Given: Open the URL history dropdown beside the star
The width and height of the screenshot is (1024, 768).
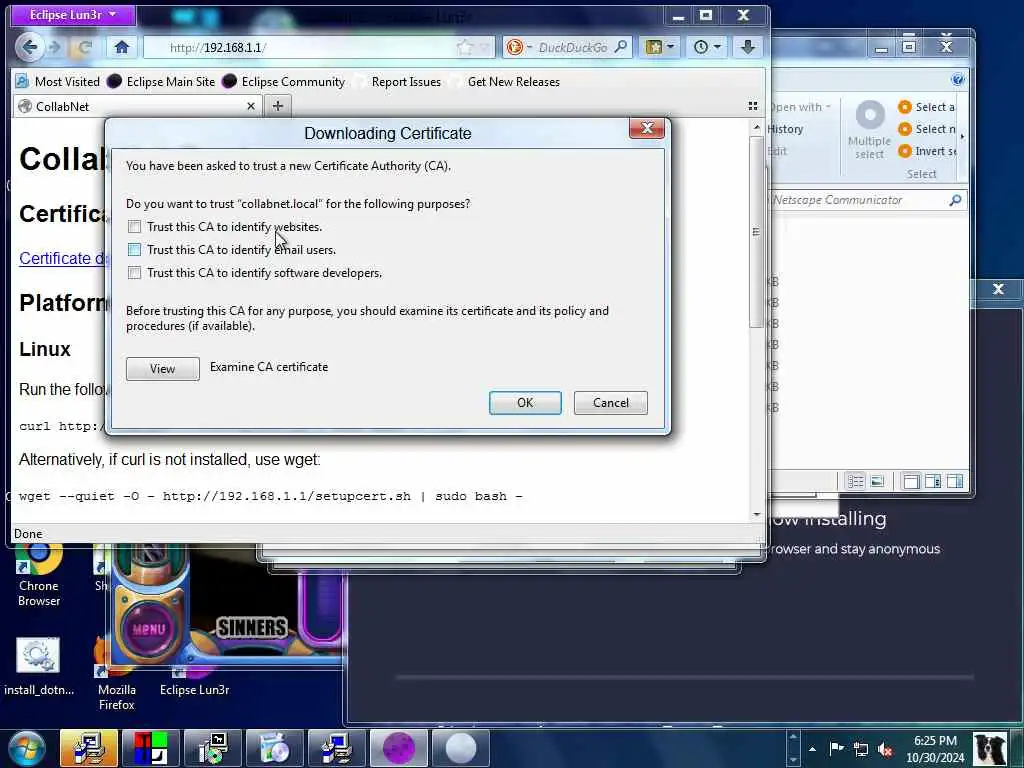Looking at the screenshot, I should tap(485, 47).
